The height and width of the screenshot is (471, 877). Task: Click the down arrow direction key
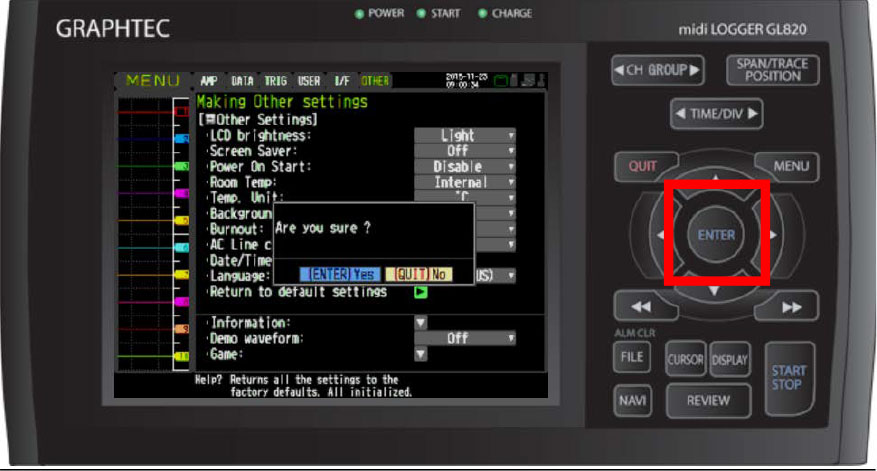pyautogui.click(x=714, y=289)
